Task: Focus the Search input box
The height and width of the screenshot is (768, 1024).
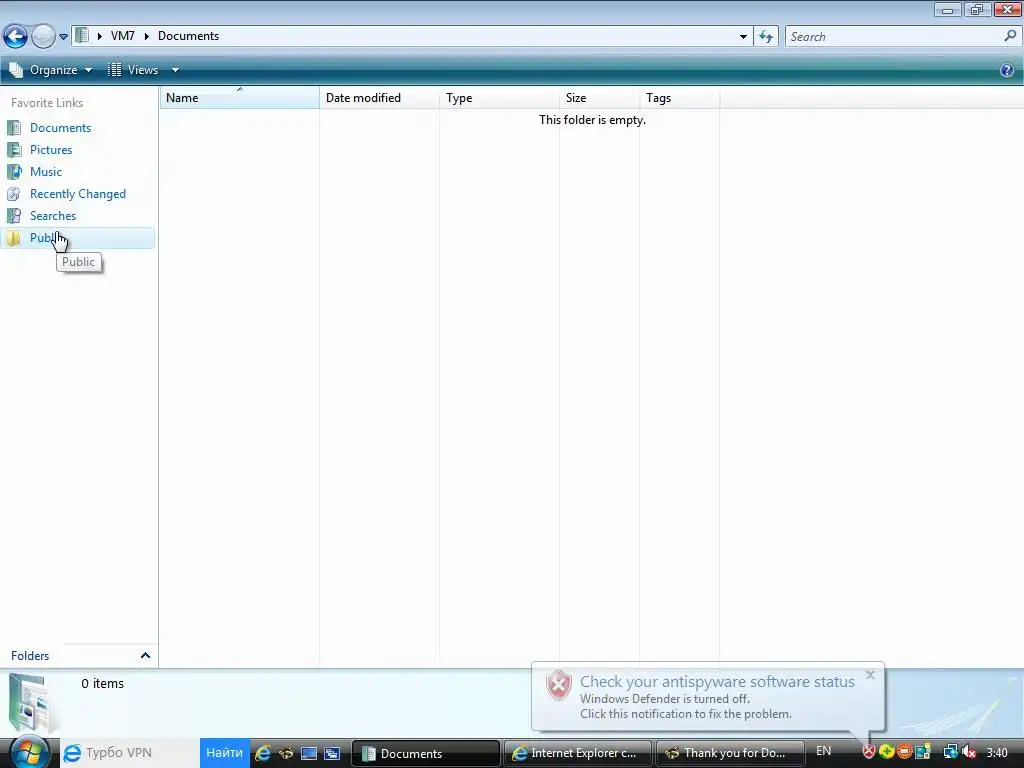Action: (x=895, y=37)
